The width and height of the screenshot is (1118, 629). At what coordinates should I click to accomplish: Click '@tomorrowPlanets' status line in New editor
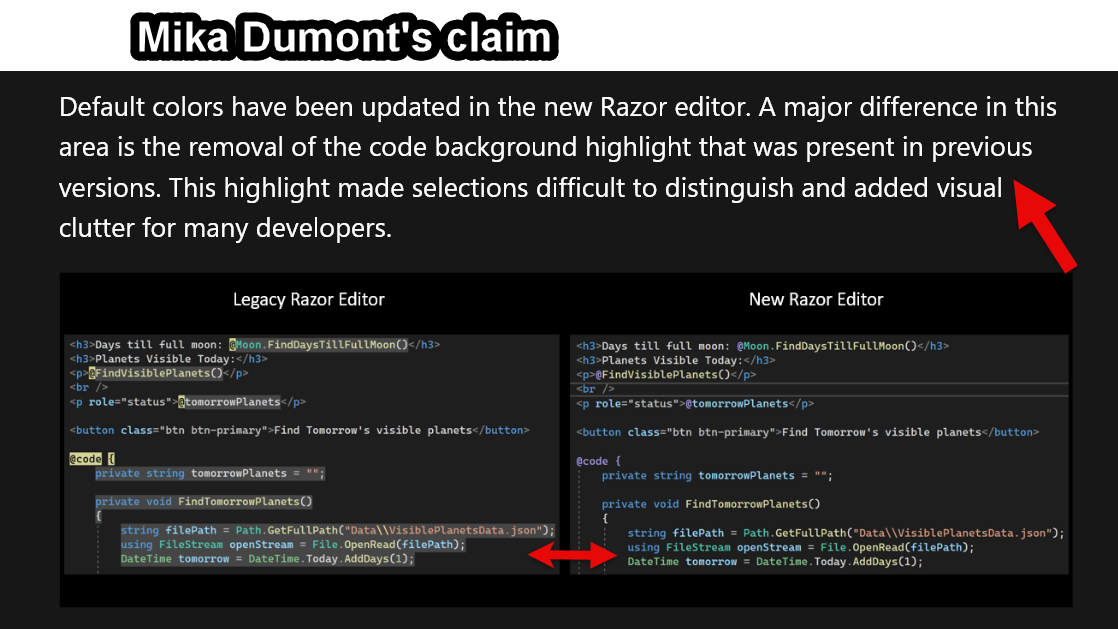(x=694, y=404)
